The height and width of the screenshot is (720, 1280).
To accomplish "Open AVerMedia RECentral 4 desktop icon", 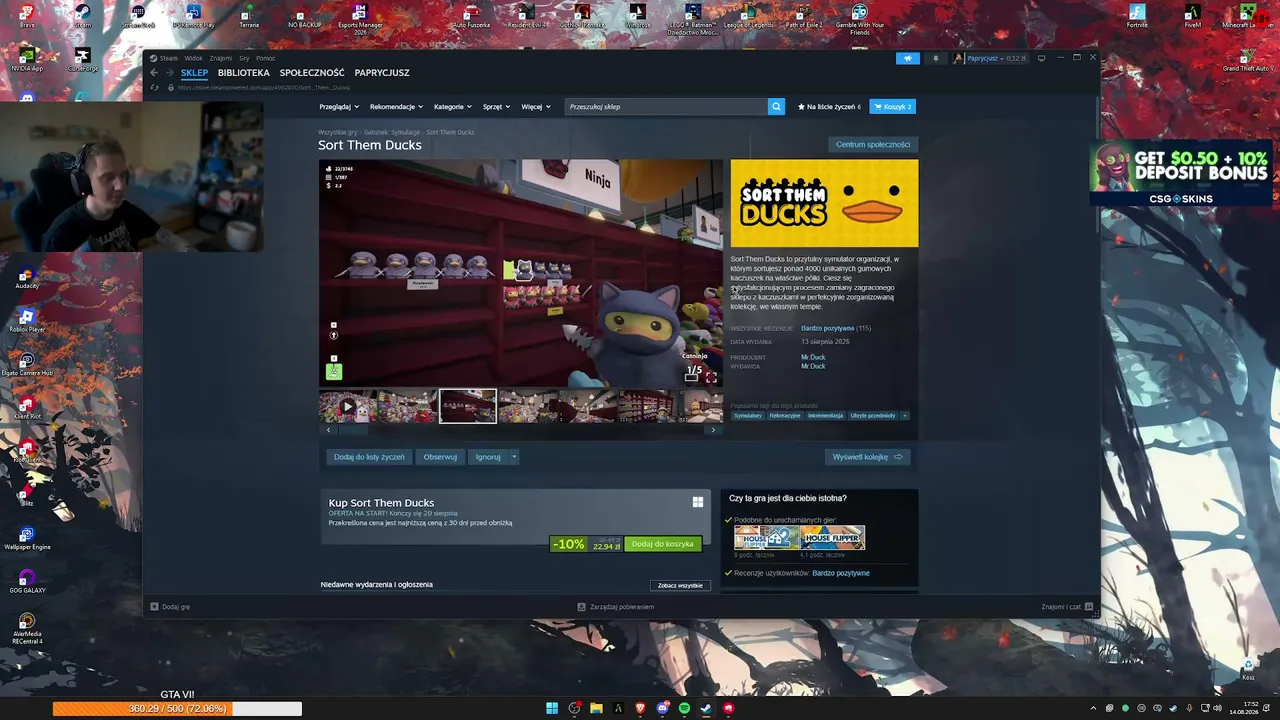I will pos(27,628).
